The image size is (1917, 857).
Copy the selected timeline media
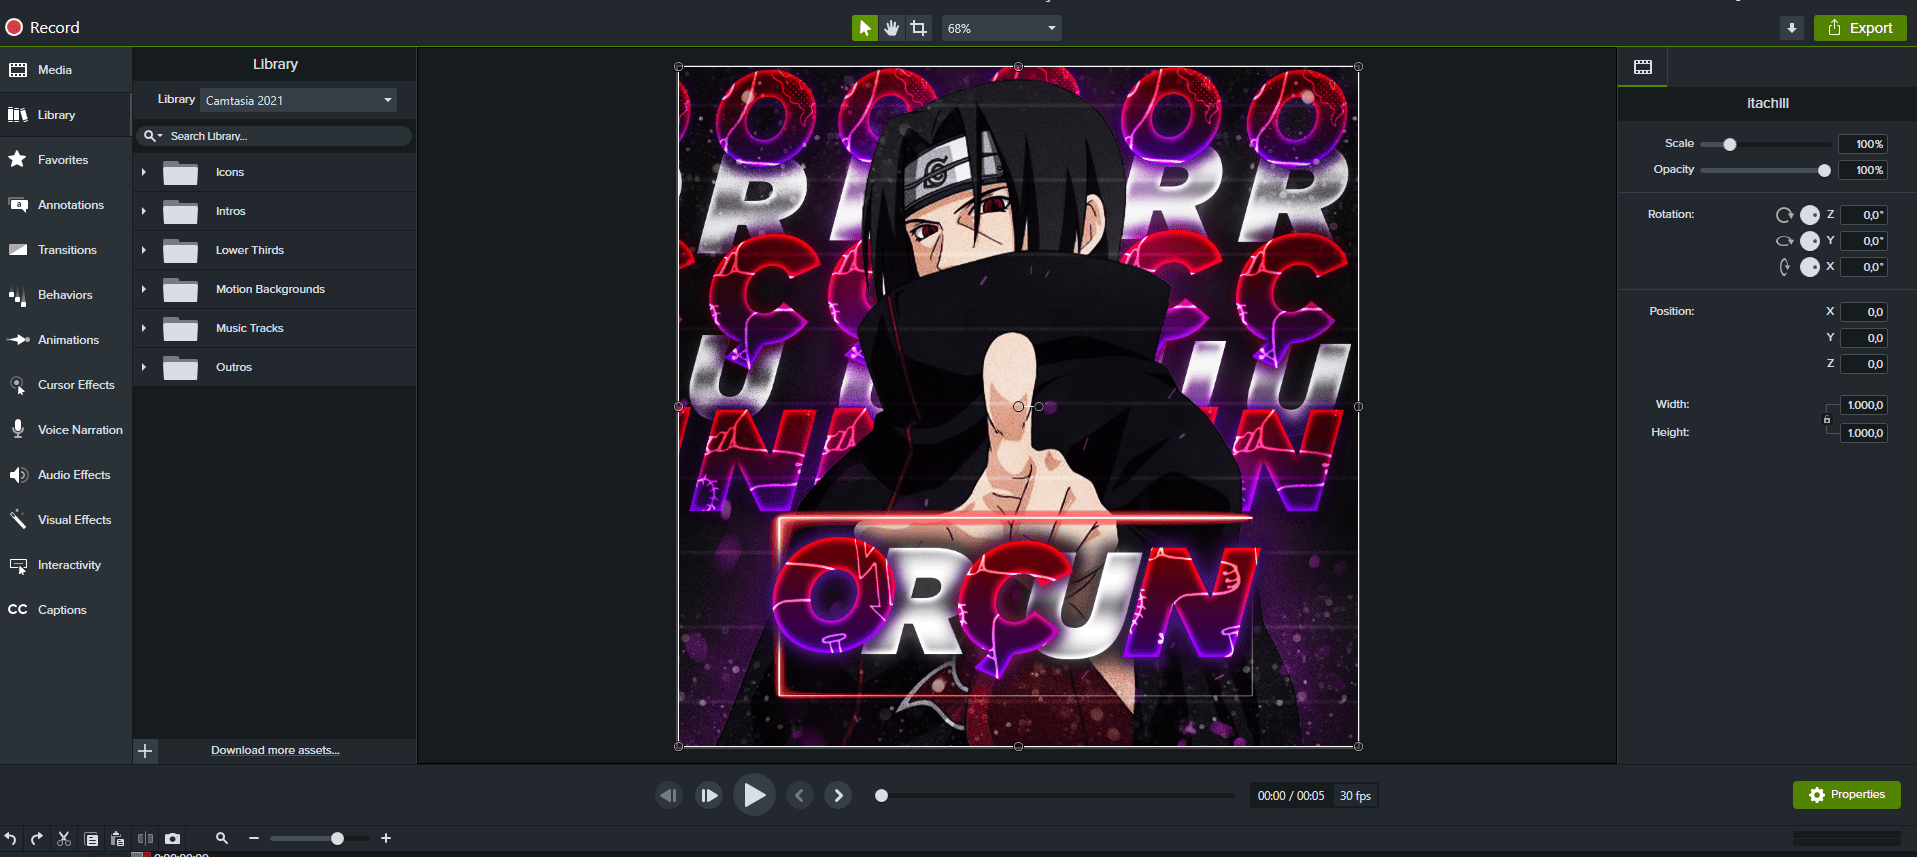point(91,839)
